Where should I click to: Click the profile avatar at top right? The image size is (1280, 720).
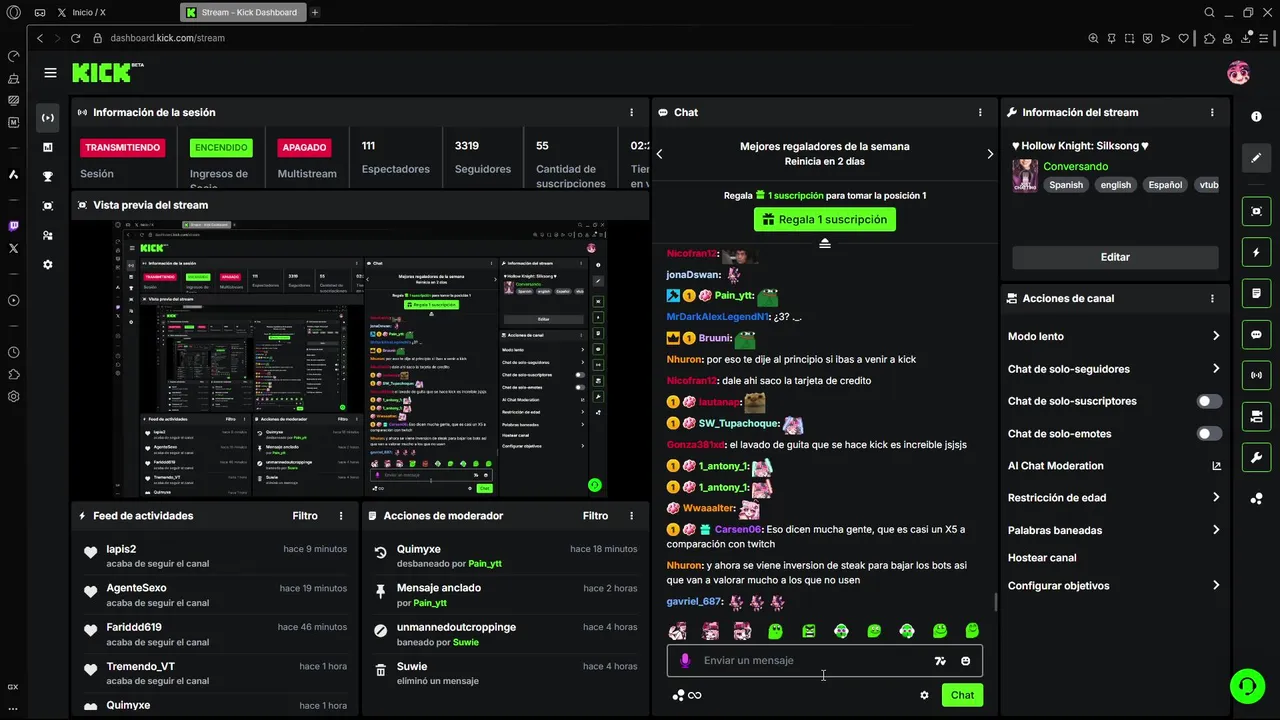tap(1238, 73)
